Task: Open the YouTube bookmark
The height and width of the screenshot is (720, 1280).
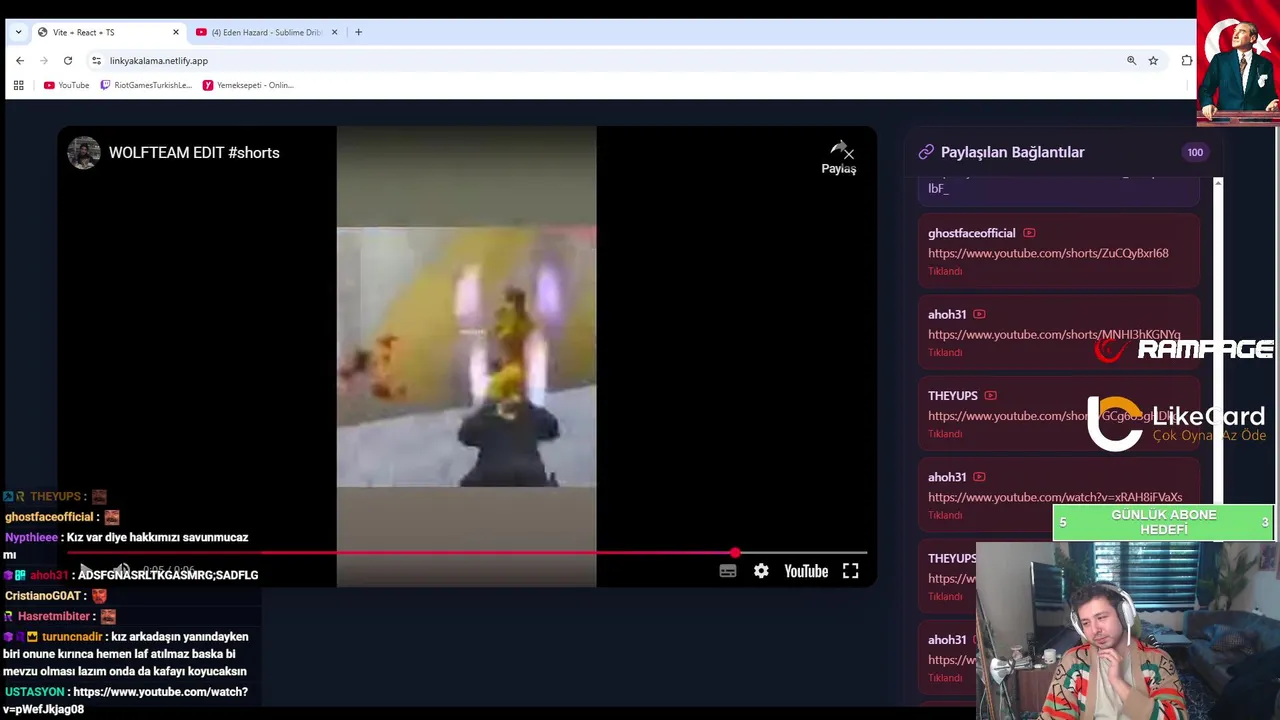Action: pyautogui.click(x=66, y=85)
